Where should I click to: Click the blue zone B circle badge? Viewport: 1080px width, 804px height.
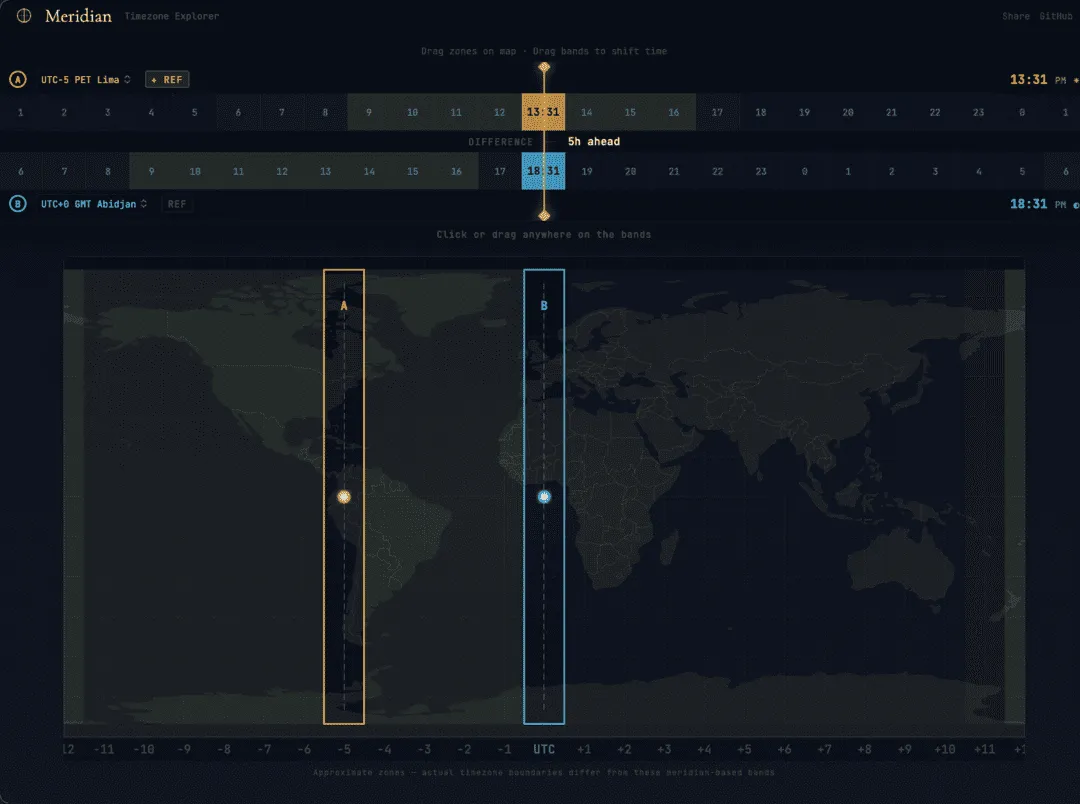click(17, 204)
